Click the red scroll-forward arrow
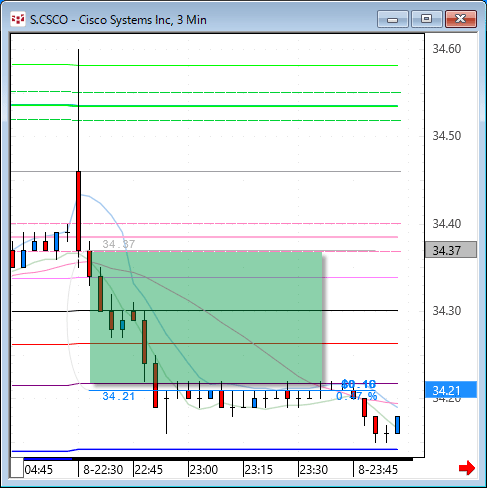487x488 pixels. pyautogui.click(x=467, y=468)
